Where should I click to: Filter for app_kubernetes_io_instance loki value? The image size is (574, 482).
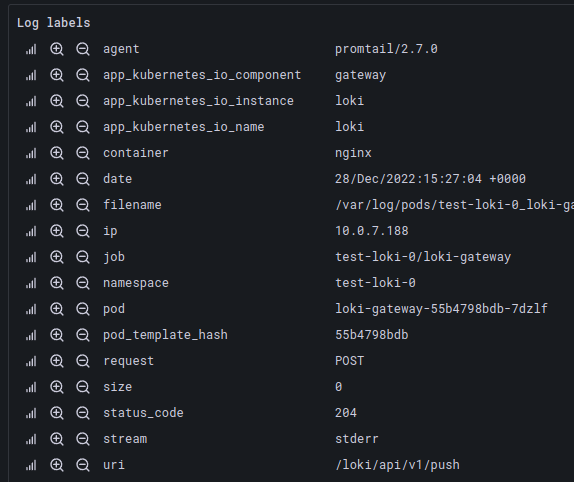click(57, 101)
